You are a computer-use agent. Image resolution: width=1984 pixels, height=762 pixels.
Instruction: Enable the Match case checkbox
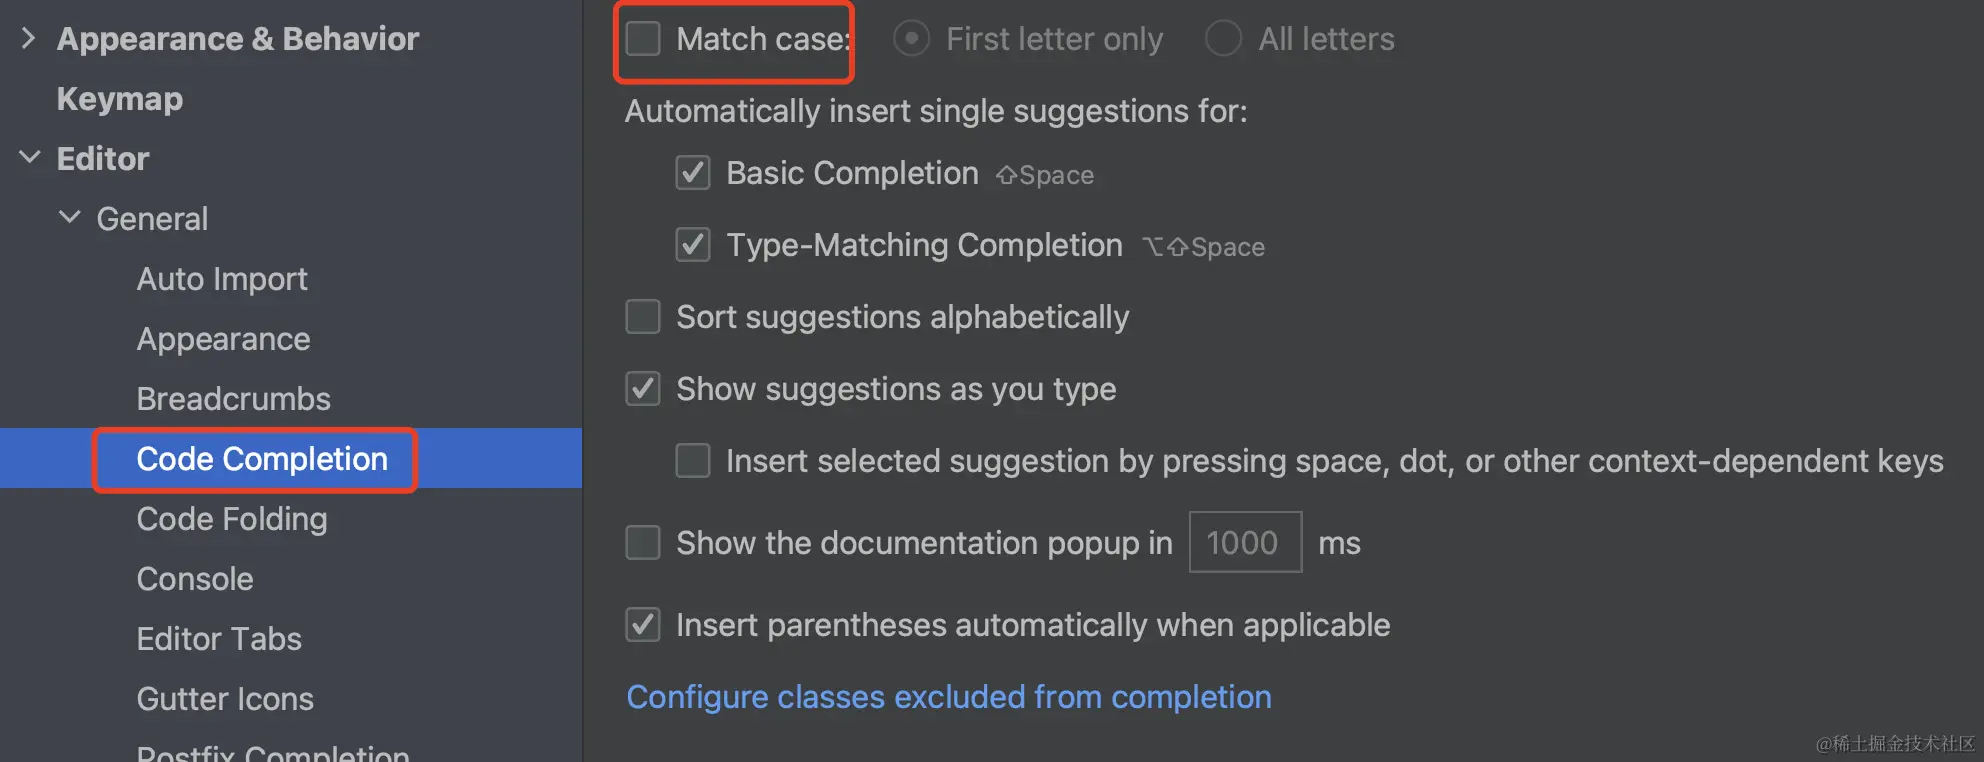[x=643, y=39]
